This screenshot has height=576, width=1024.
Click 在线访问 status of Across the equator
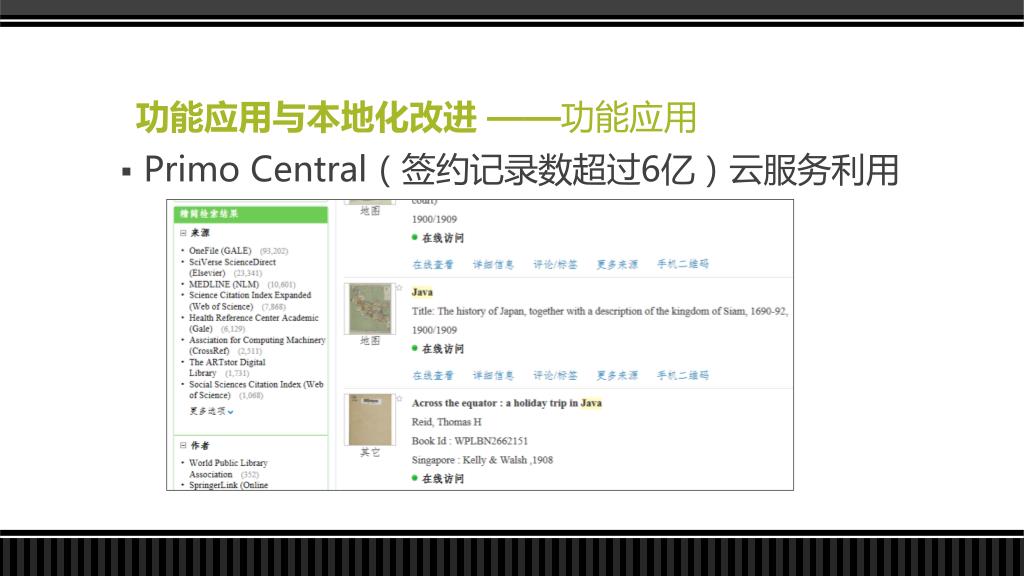443,479
